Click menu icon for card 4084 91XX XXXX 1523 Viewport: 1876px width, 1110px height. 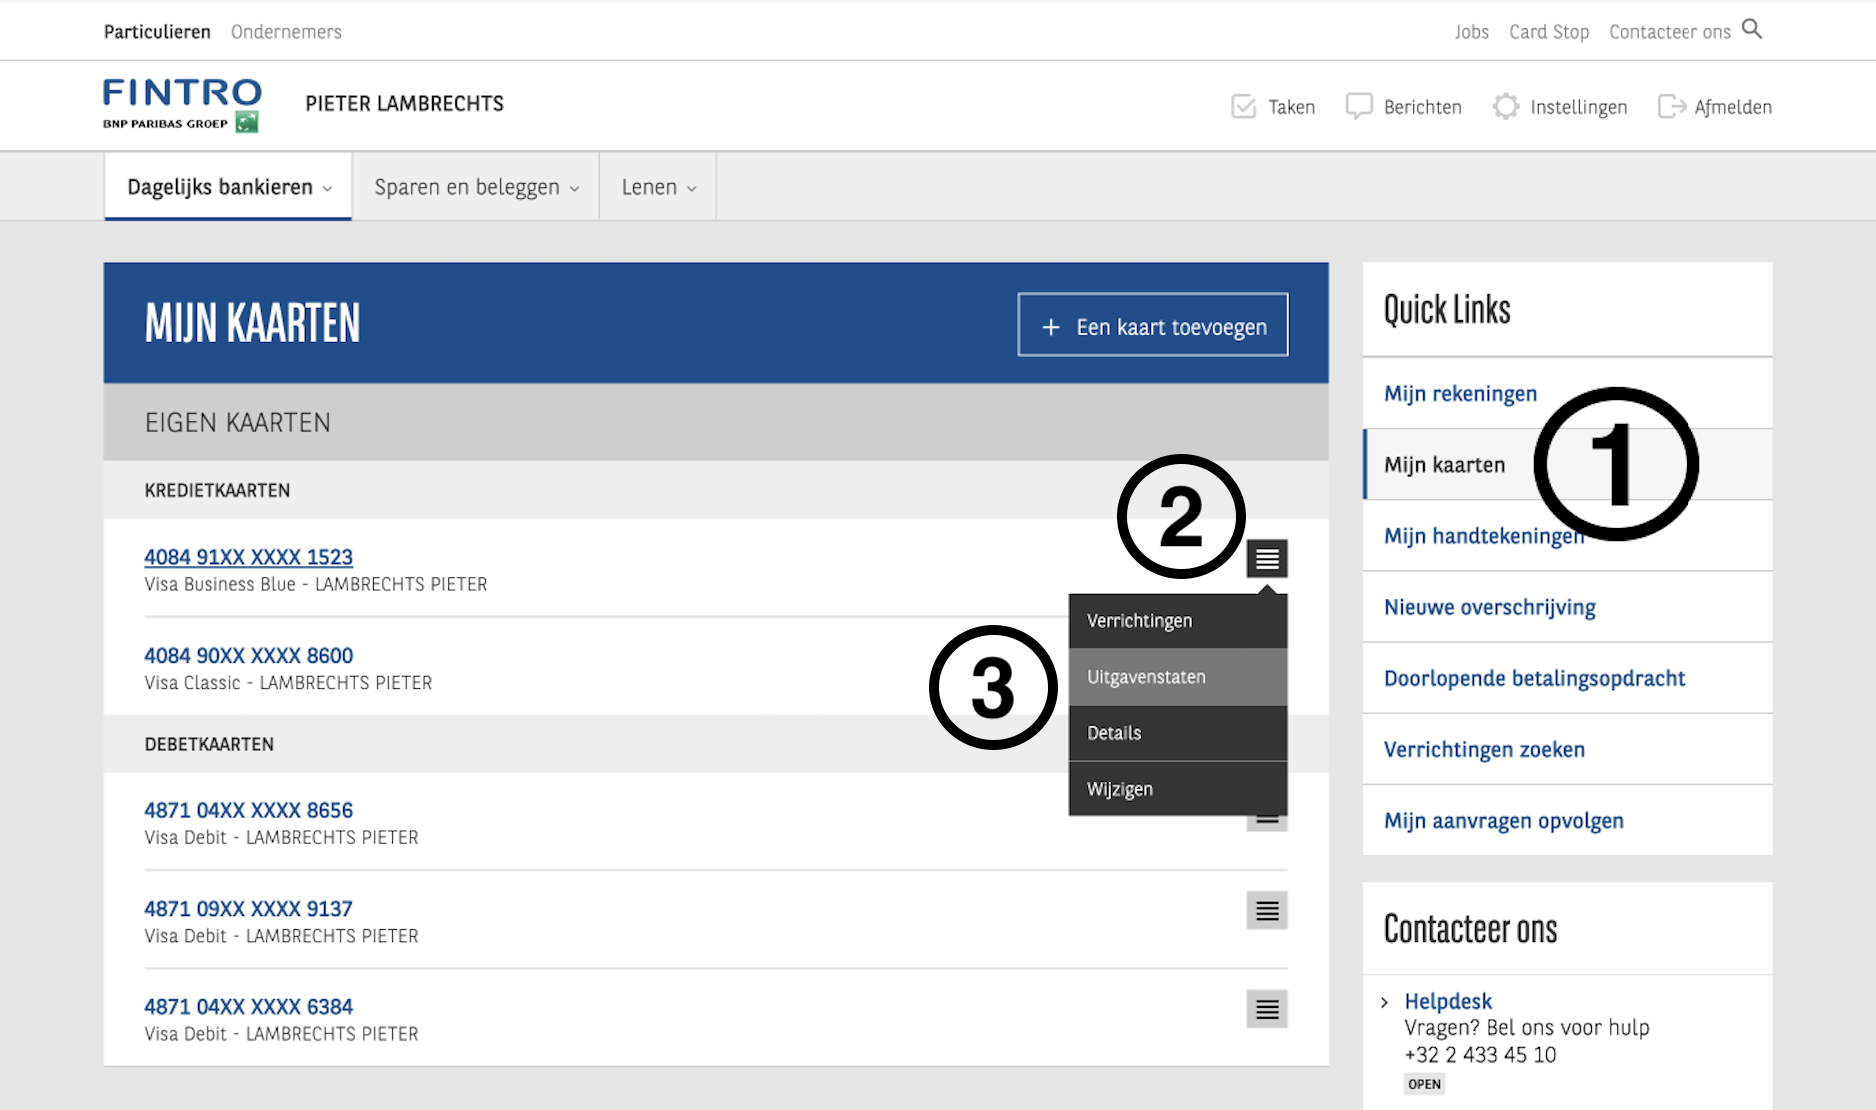1267,559
